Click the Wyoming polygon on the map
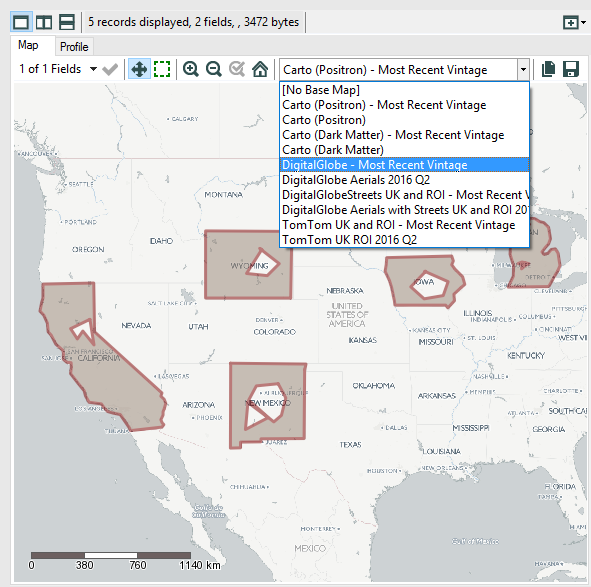 [226, 279]
